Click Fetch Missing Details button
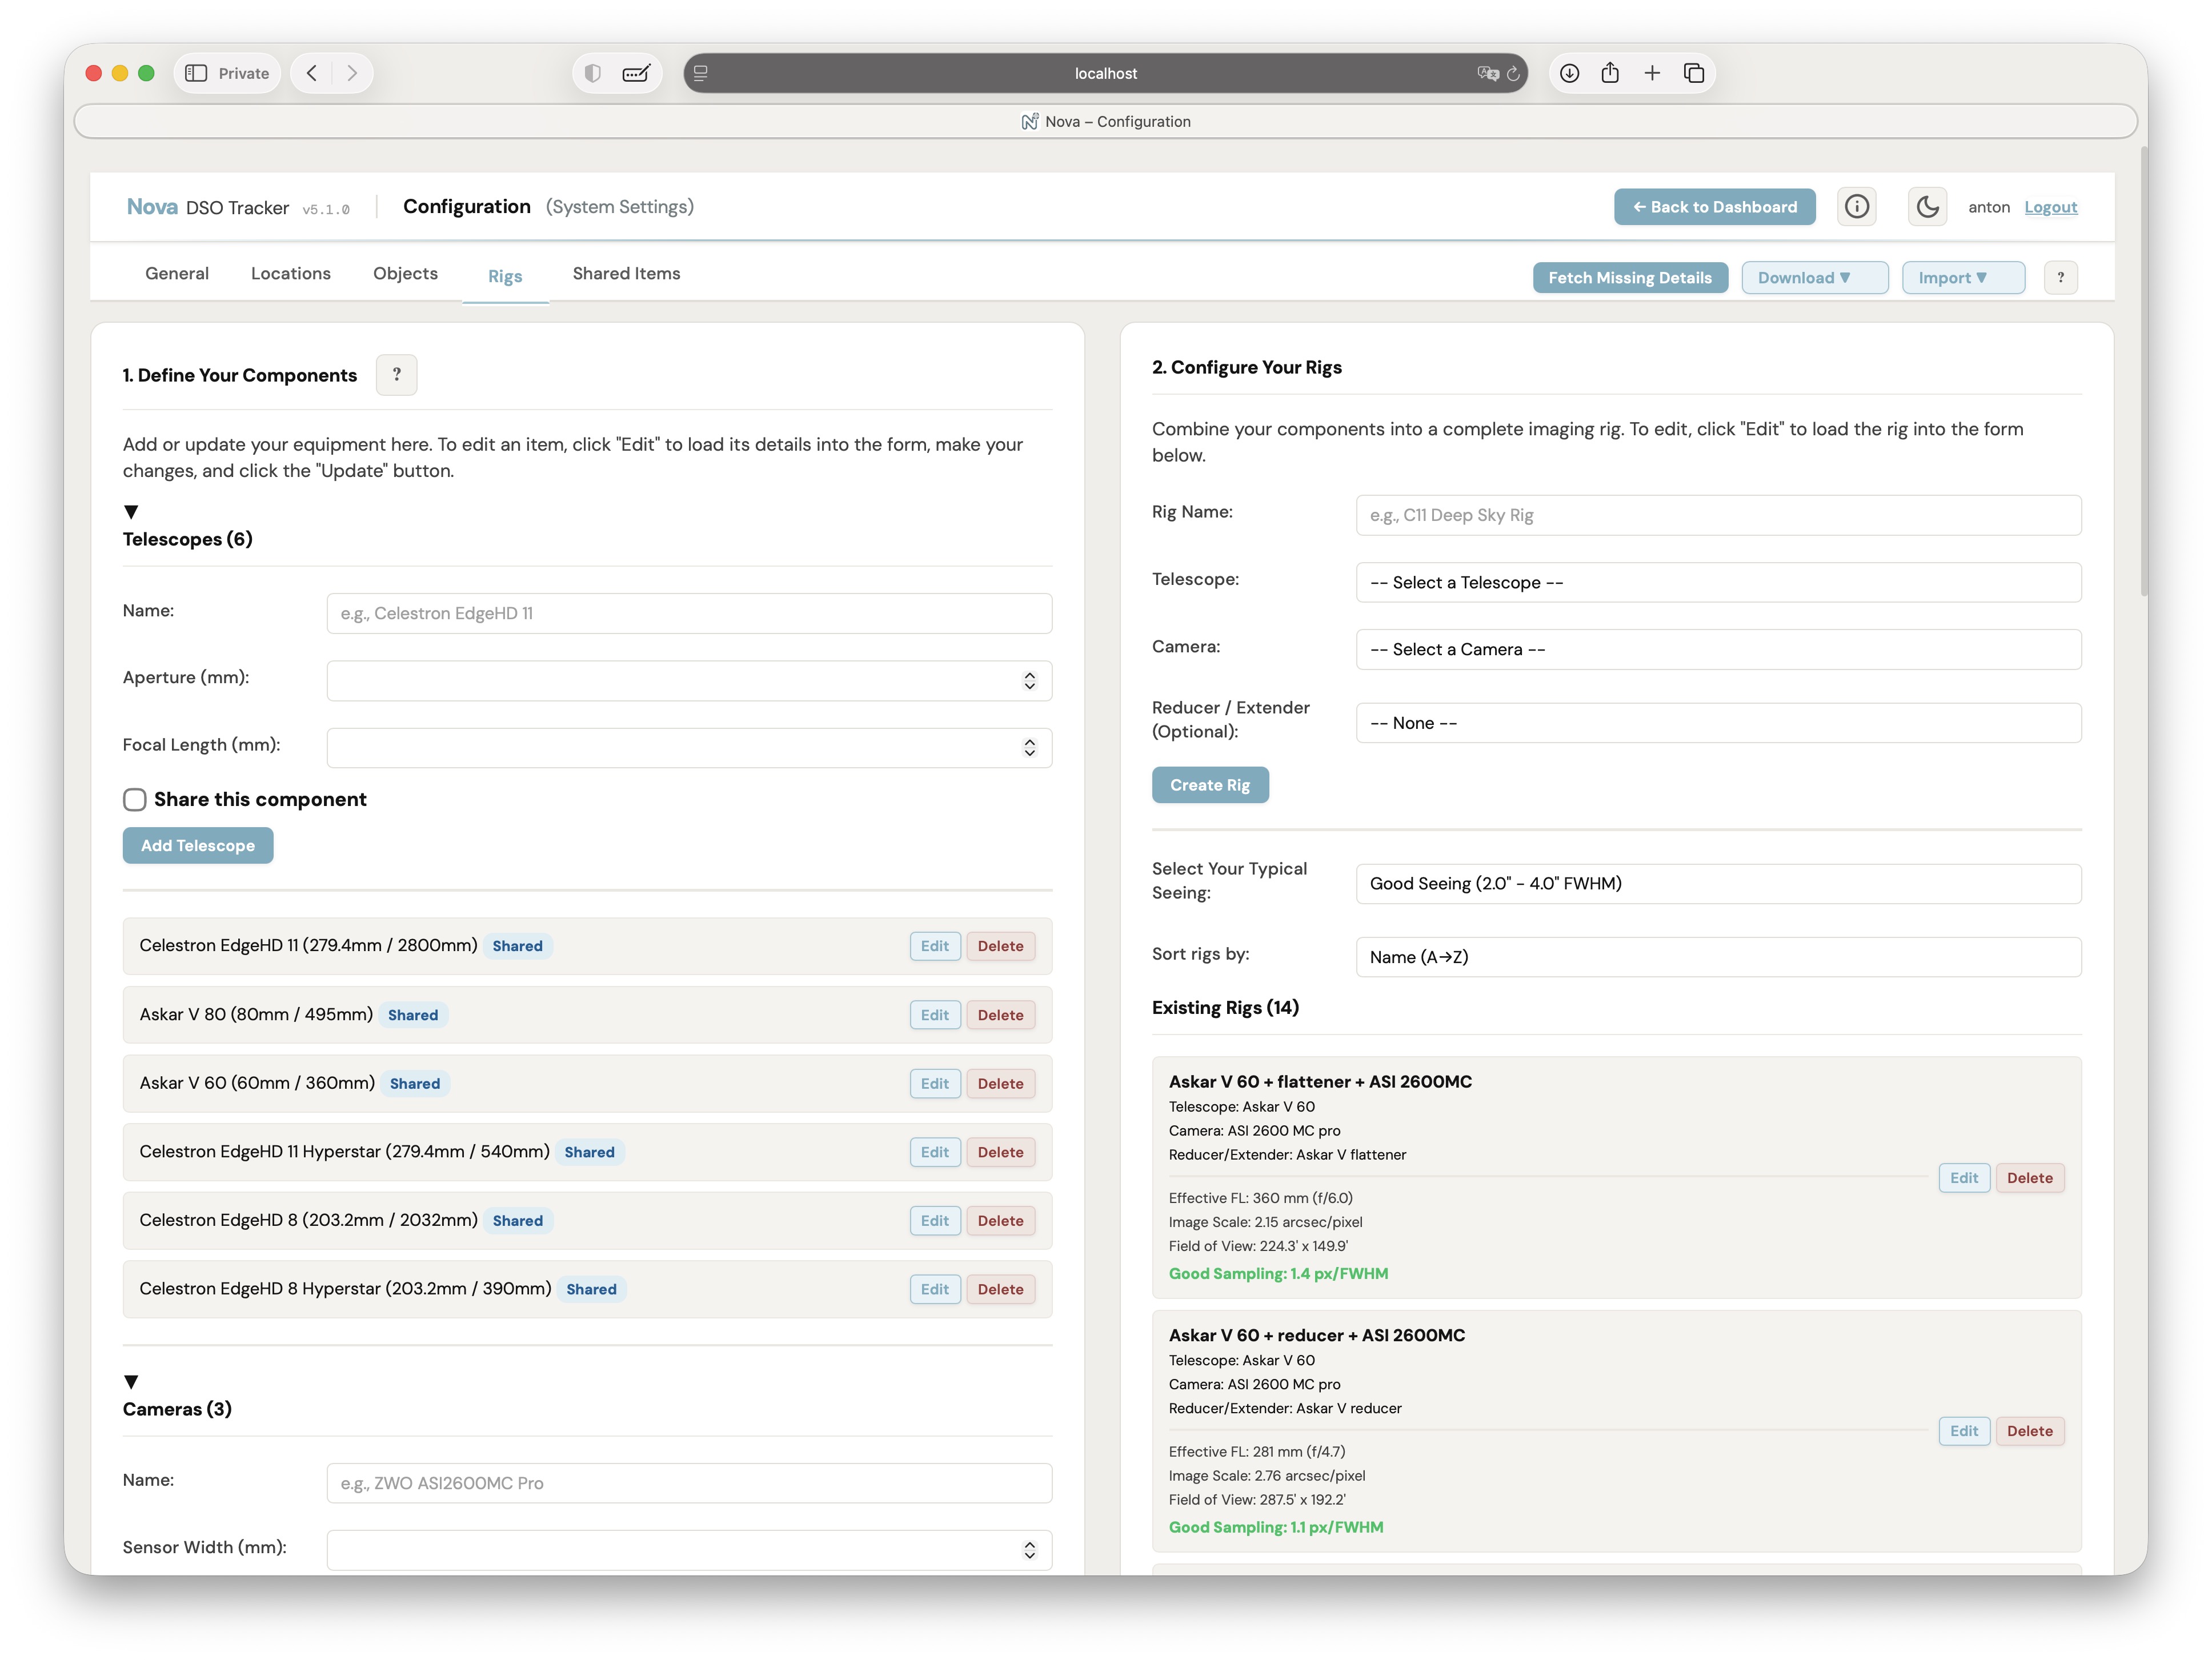Viewport: 2212px width, 1660px height. 1629,278
